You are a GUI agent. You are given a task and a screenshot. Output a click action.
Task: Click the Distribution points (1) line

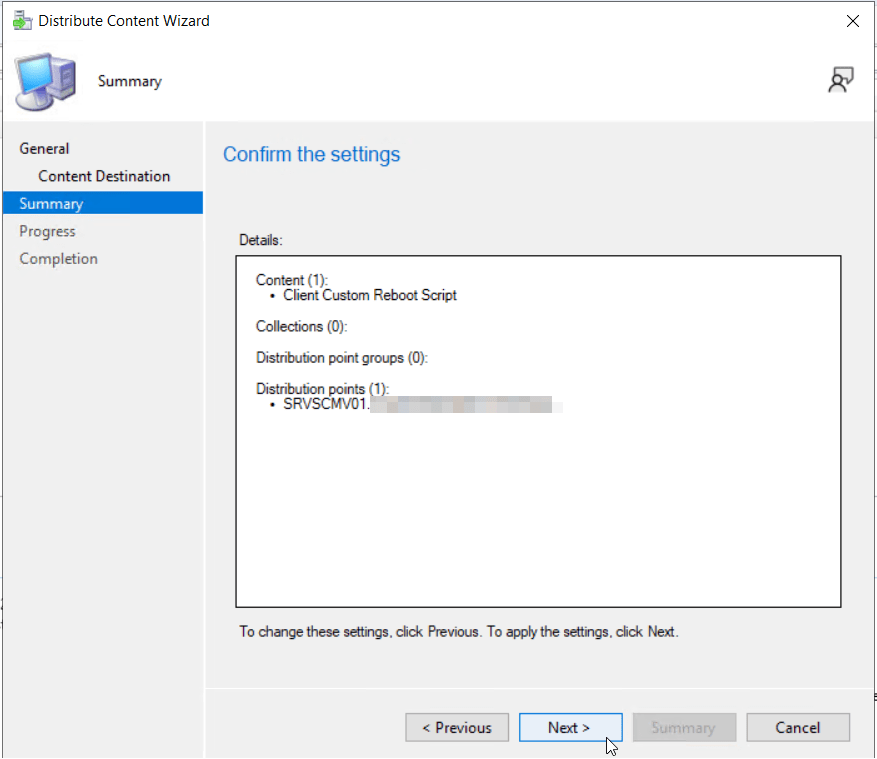(x=322, y=388)
